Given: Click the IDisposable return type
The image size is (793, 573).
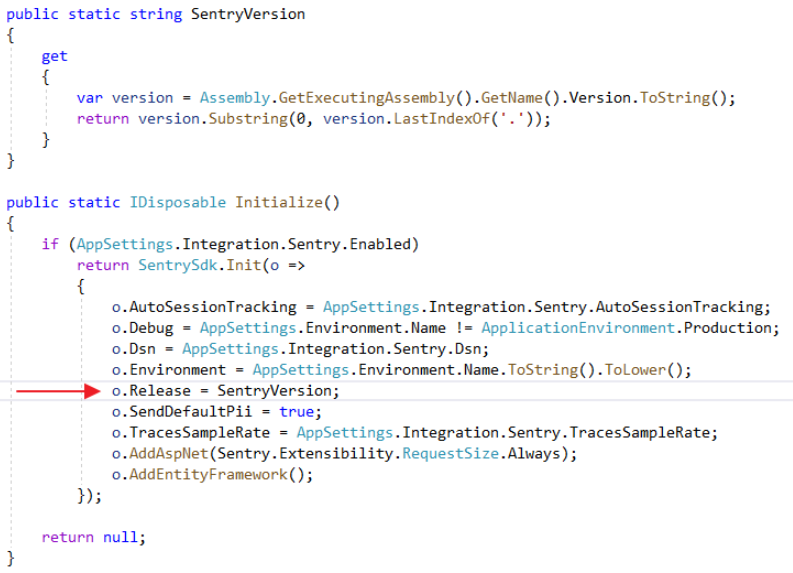Looking at the screenshot, I should (x=178, y=202).
